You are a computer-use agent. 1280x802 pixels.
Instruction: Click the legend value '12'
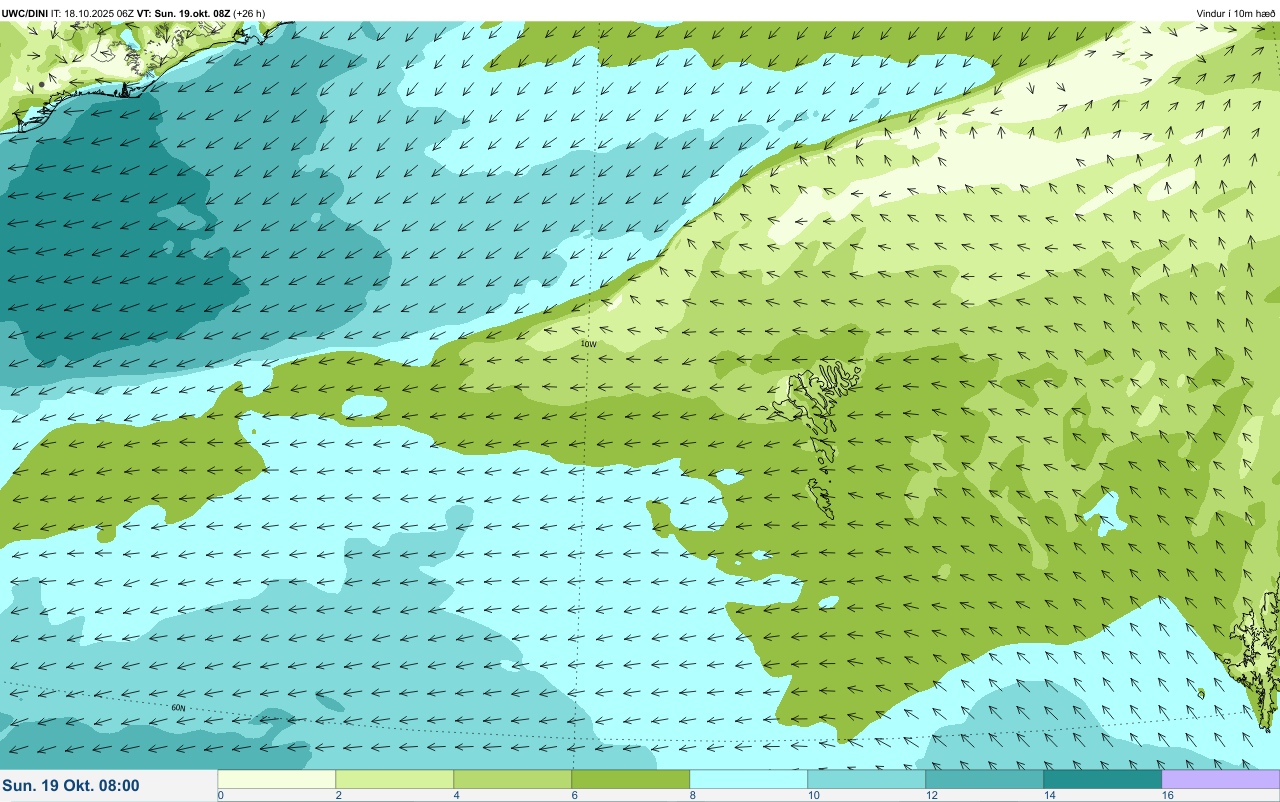coord(932,795)
